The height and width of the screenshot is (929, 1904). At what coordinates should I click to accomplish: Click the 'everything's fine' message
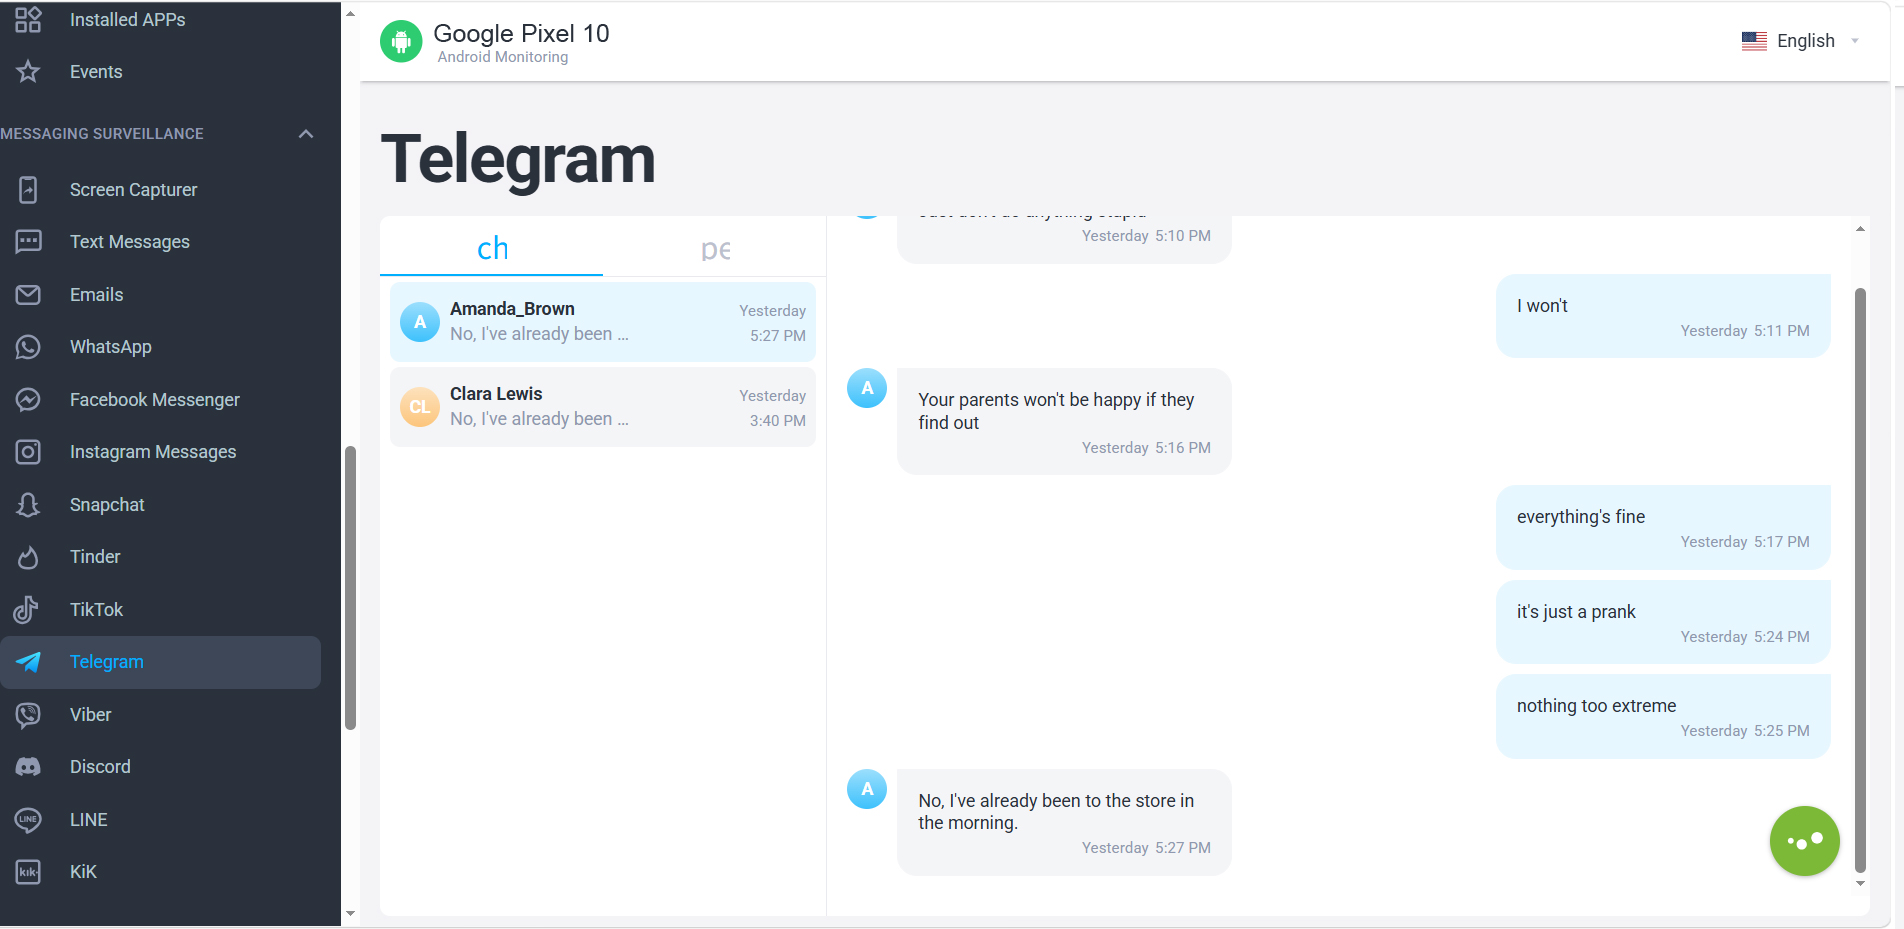tap(1663, 527)
